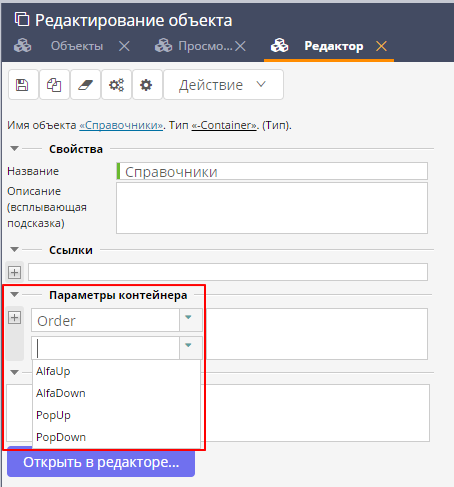The image size is (454, 487).
Task: Click the Название field containing Справочники
Action: (272, 171)
